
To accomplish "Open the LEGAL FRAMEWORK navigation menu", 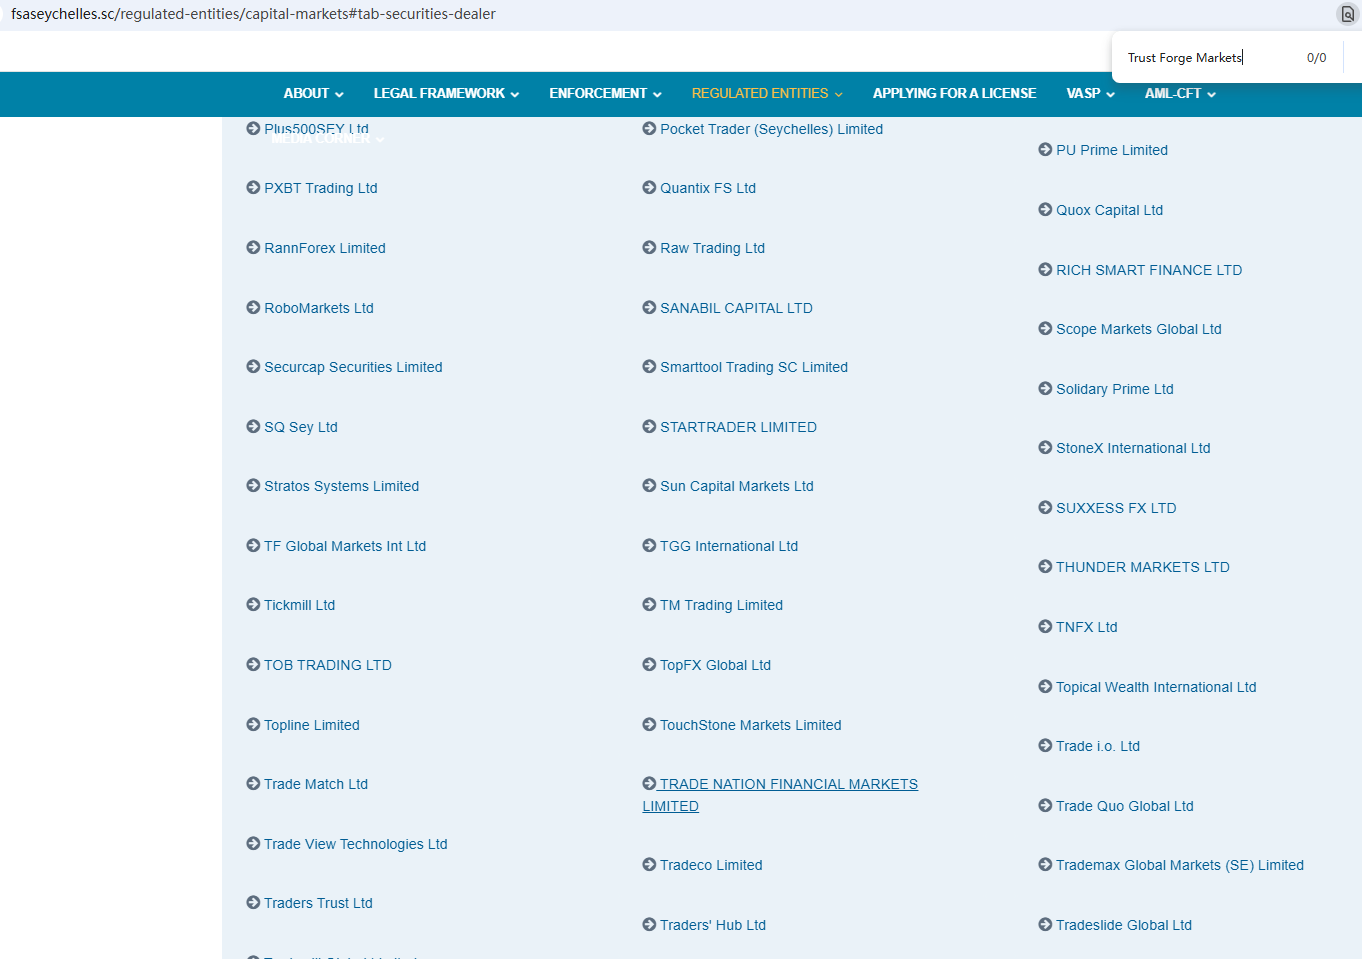I will click(446, 93).
